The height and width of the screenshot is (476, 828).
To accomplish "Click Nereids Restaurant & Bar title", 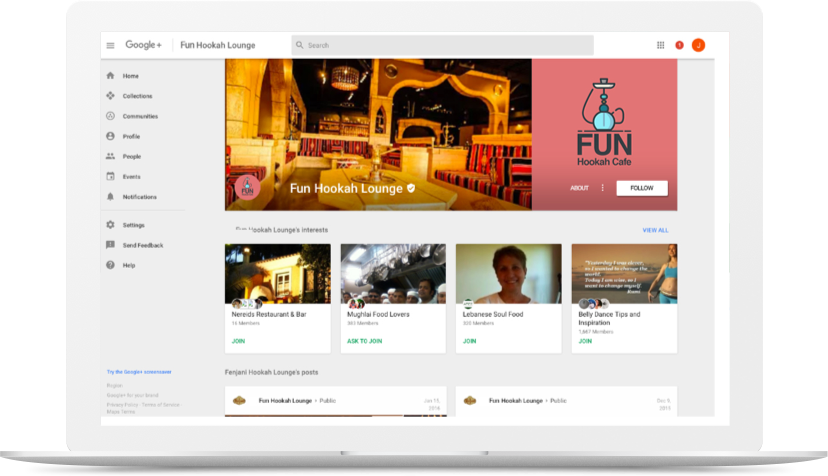I will pos(269,314).
